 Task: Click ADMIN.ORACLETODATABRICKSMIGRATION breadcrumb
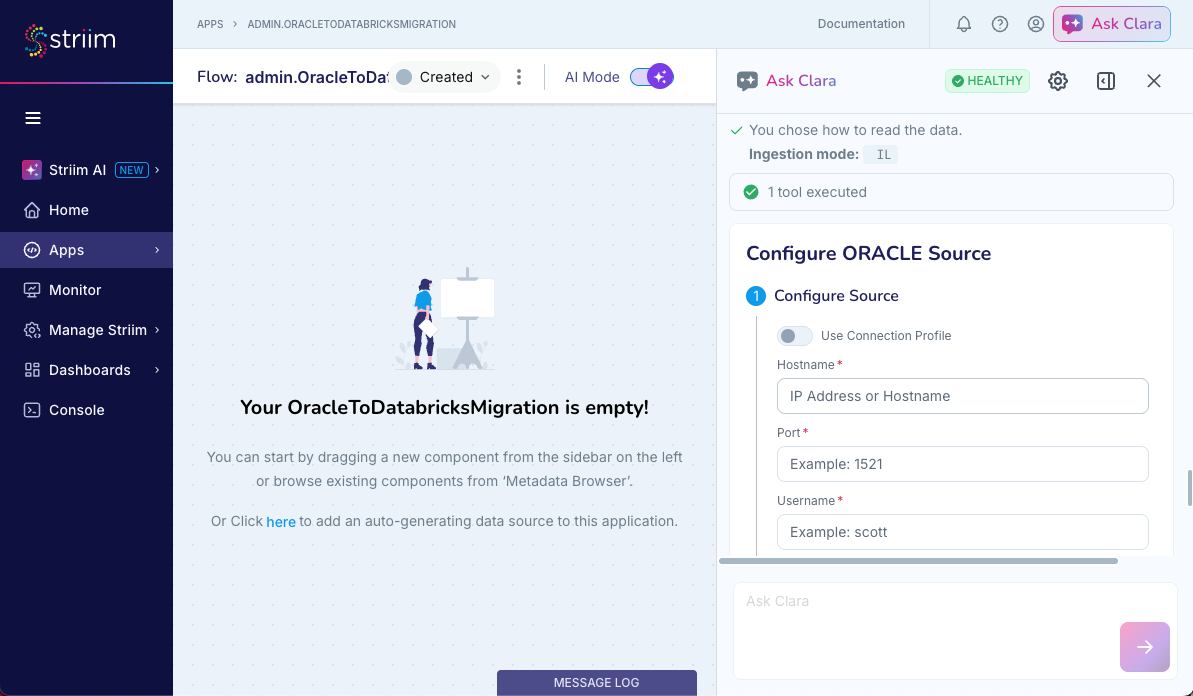[x=352, y=24]
